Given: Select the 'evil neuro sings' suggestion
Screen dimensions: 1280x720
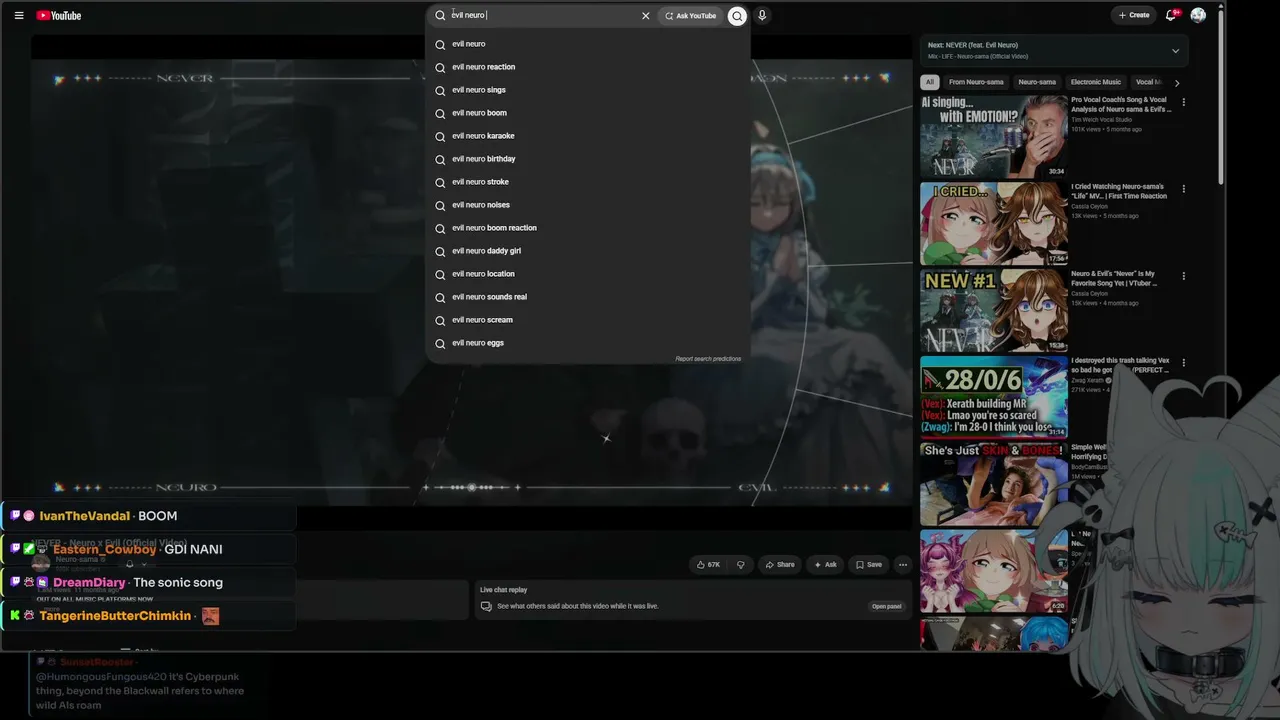Looking at the screenshot, I should 588,90.
